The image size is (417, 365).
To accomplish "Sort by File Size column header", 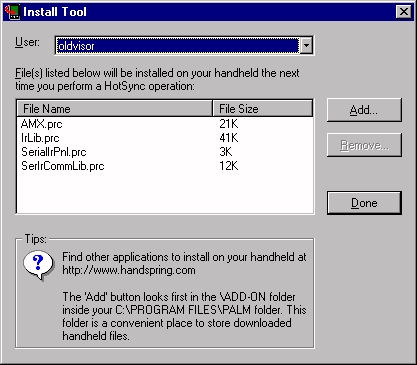I will coord(262,109).
